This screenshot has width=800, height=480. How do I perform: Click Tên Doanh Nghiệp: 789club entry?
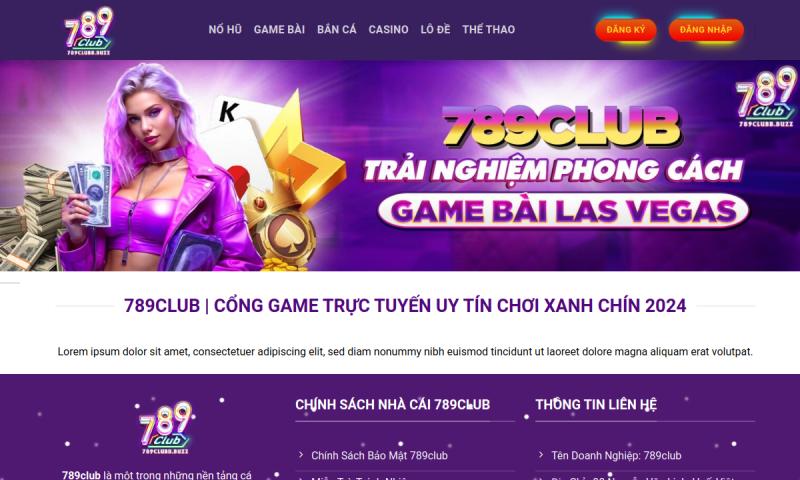pyautogui.click(x=616, y=456)
